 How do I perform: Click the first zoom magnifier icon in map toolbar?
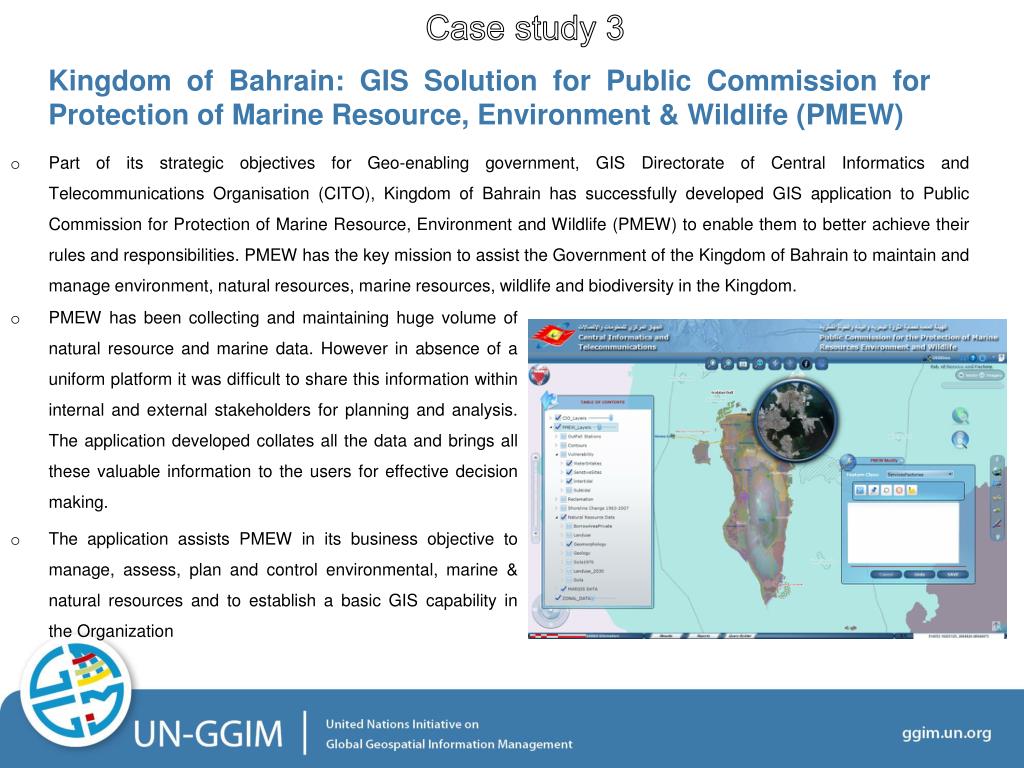point(711,363)
